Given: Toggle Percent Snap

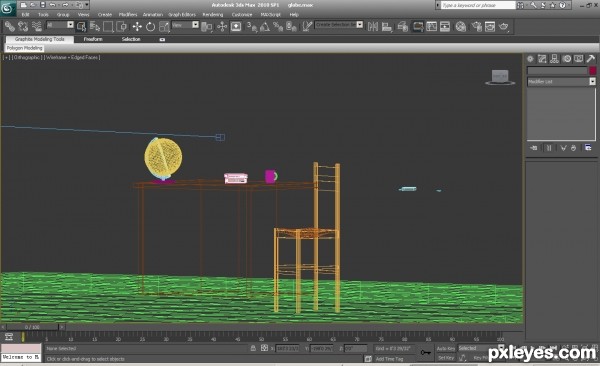Looking at the screenshot, I should [x=278, y=26].
